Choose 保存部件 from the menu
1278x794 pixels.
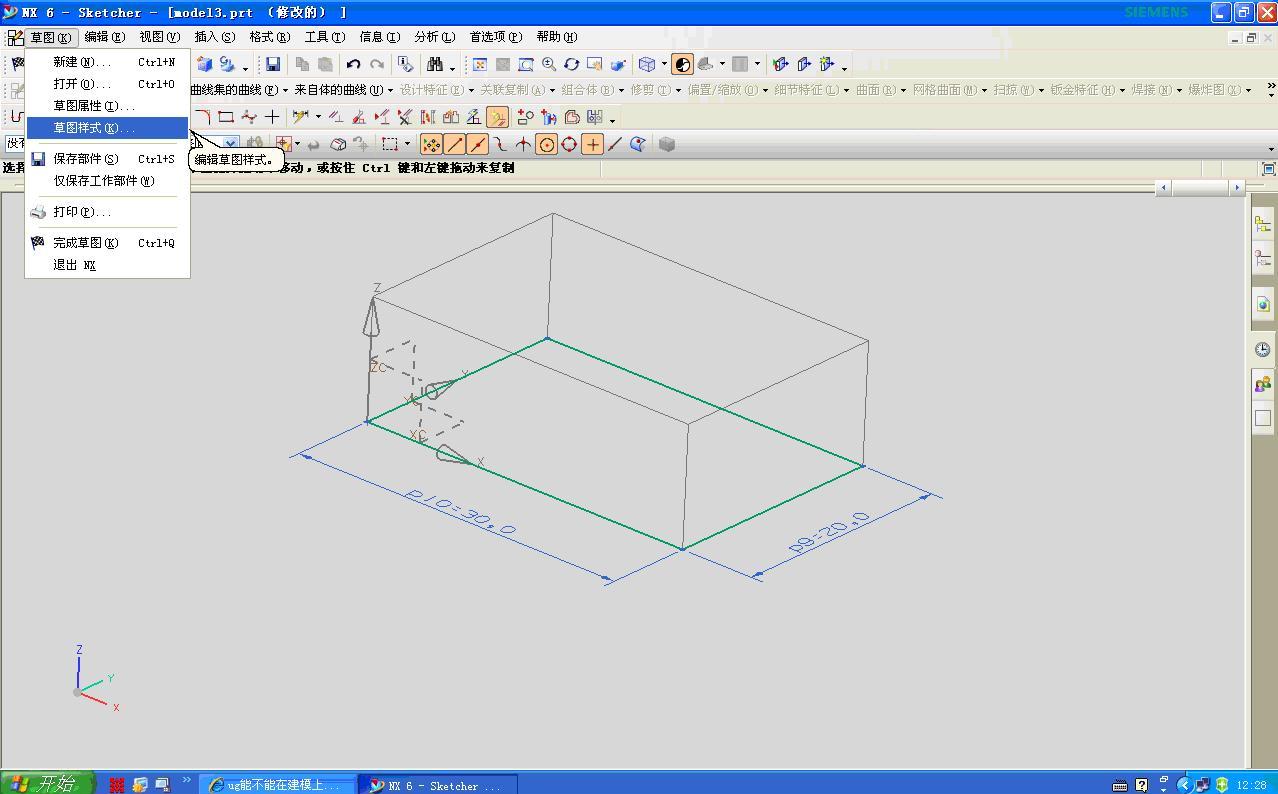click(x=107, y=159)
